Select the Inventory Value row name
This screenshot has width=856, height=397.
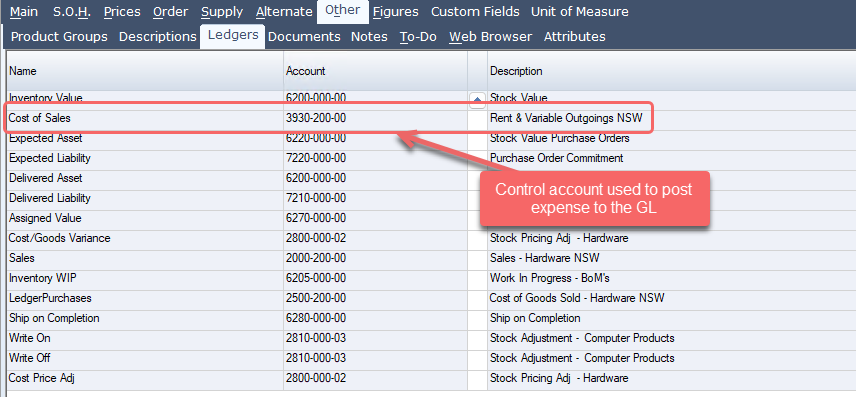pos(45,98)
